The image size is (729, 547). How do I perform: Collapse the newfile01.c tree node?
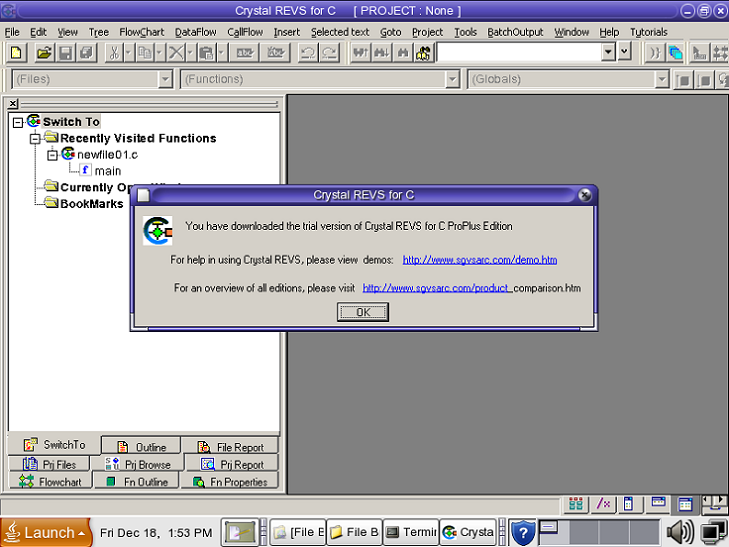point(53,155)
